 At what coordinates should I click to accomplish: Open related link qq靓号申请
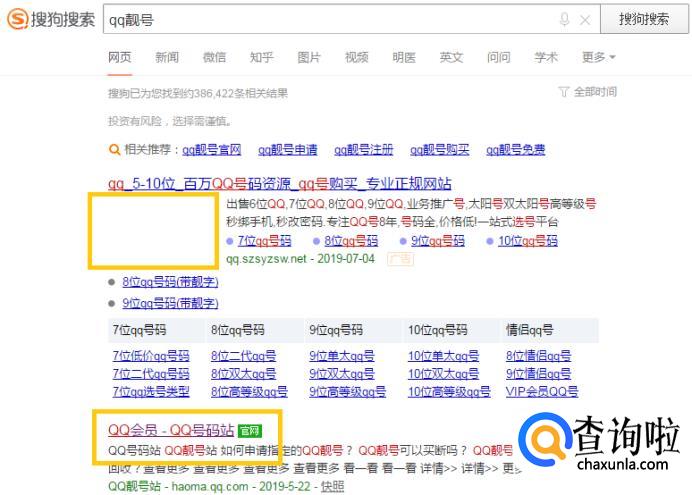pyautogui.click(x=288, y=150)
